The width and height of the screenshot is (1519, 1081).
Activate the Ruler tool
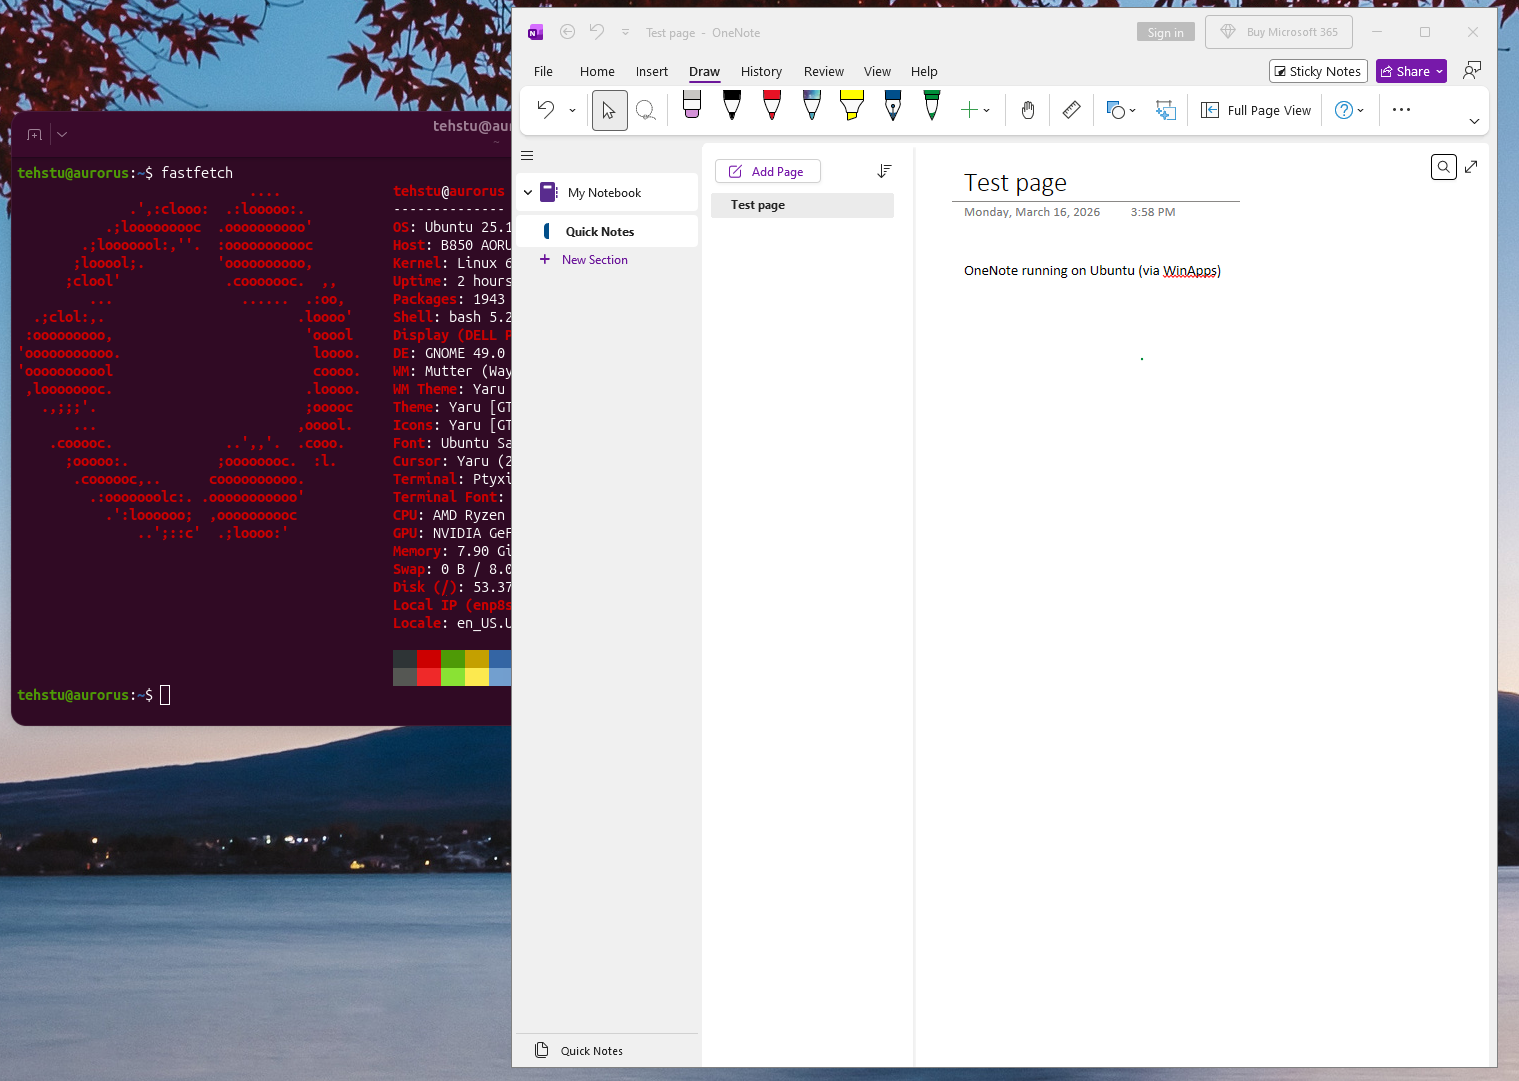point(1071,110)
